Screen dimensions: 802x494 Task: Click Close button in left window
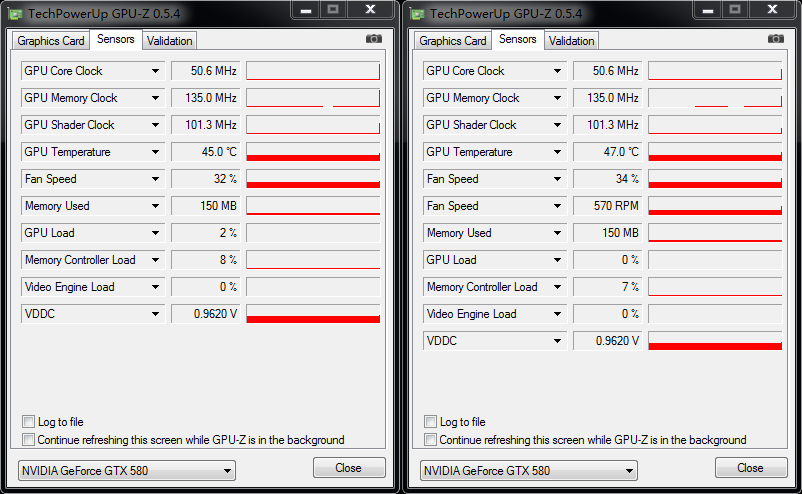point(349,468)
